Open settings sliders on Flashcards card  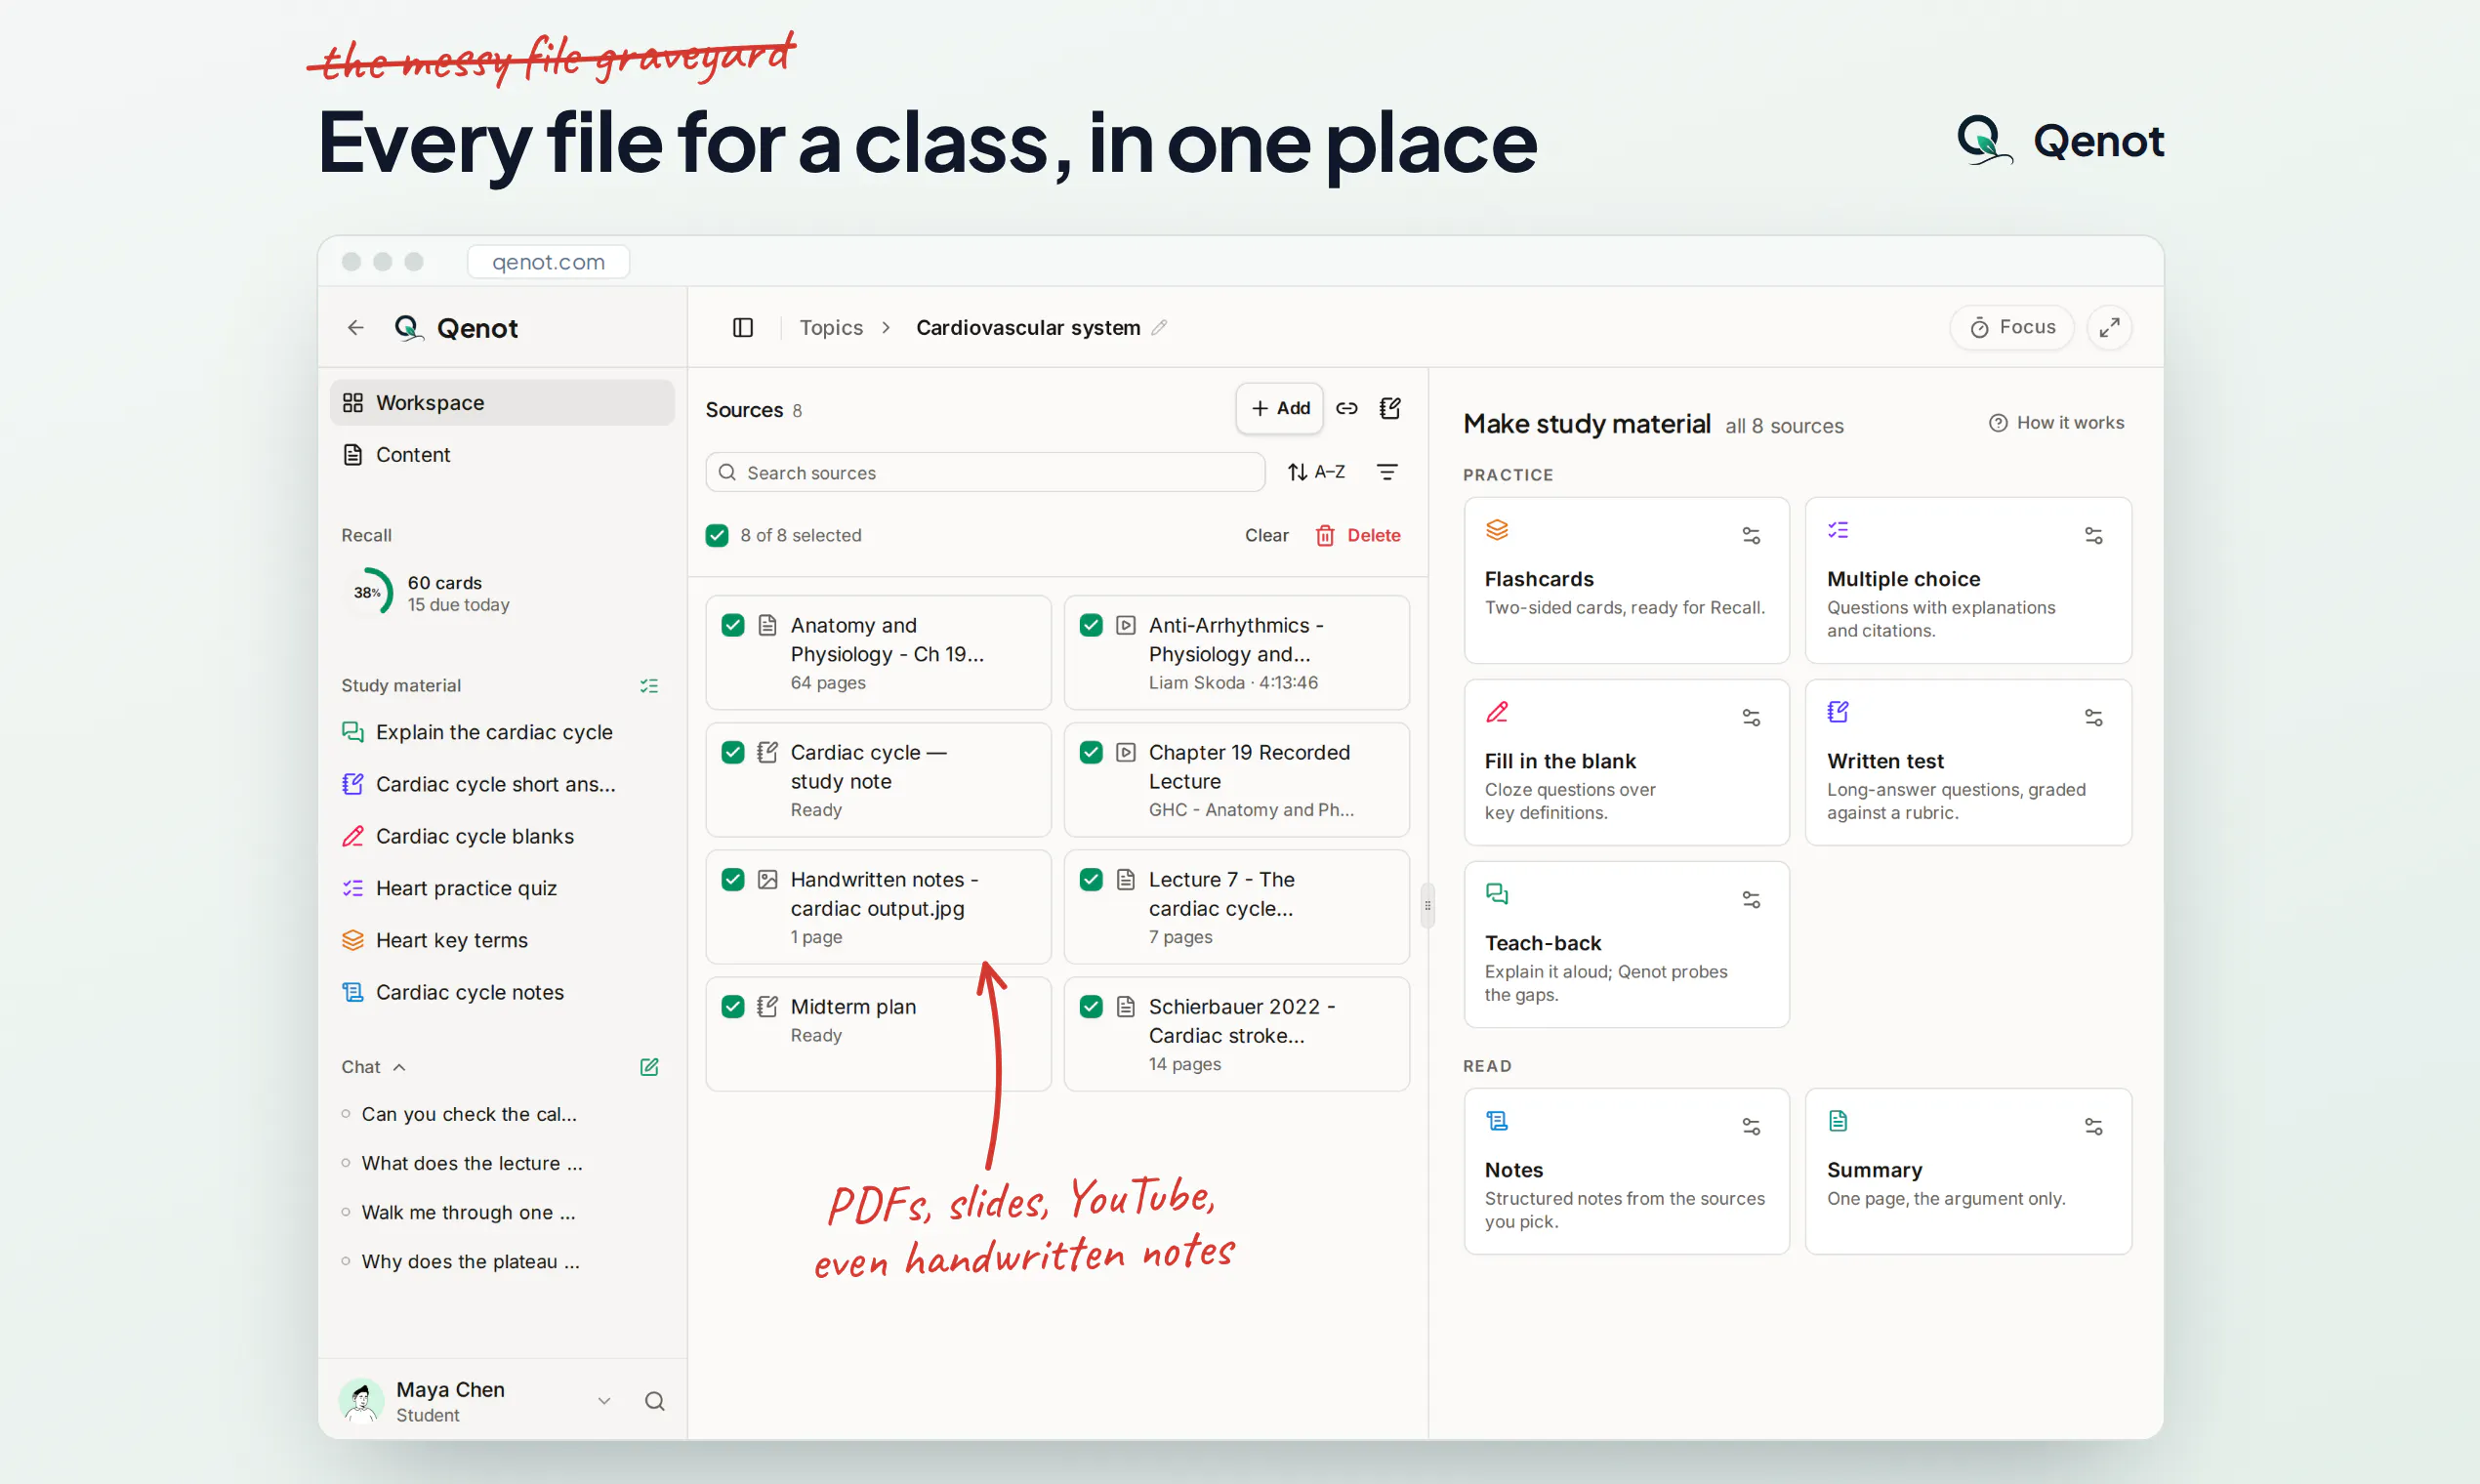[x=1751, y=536]
